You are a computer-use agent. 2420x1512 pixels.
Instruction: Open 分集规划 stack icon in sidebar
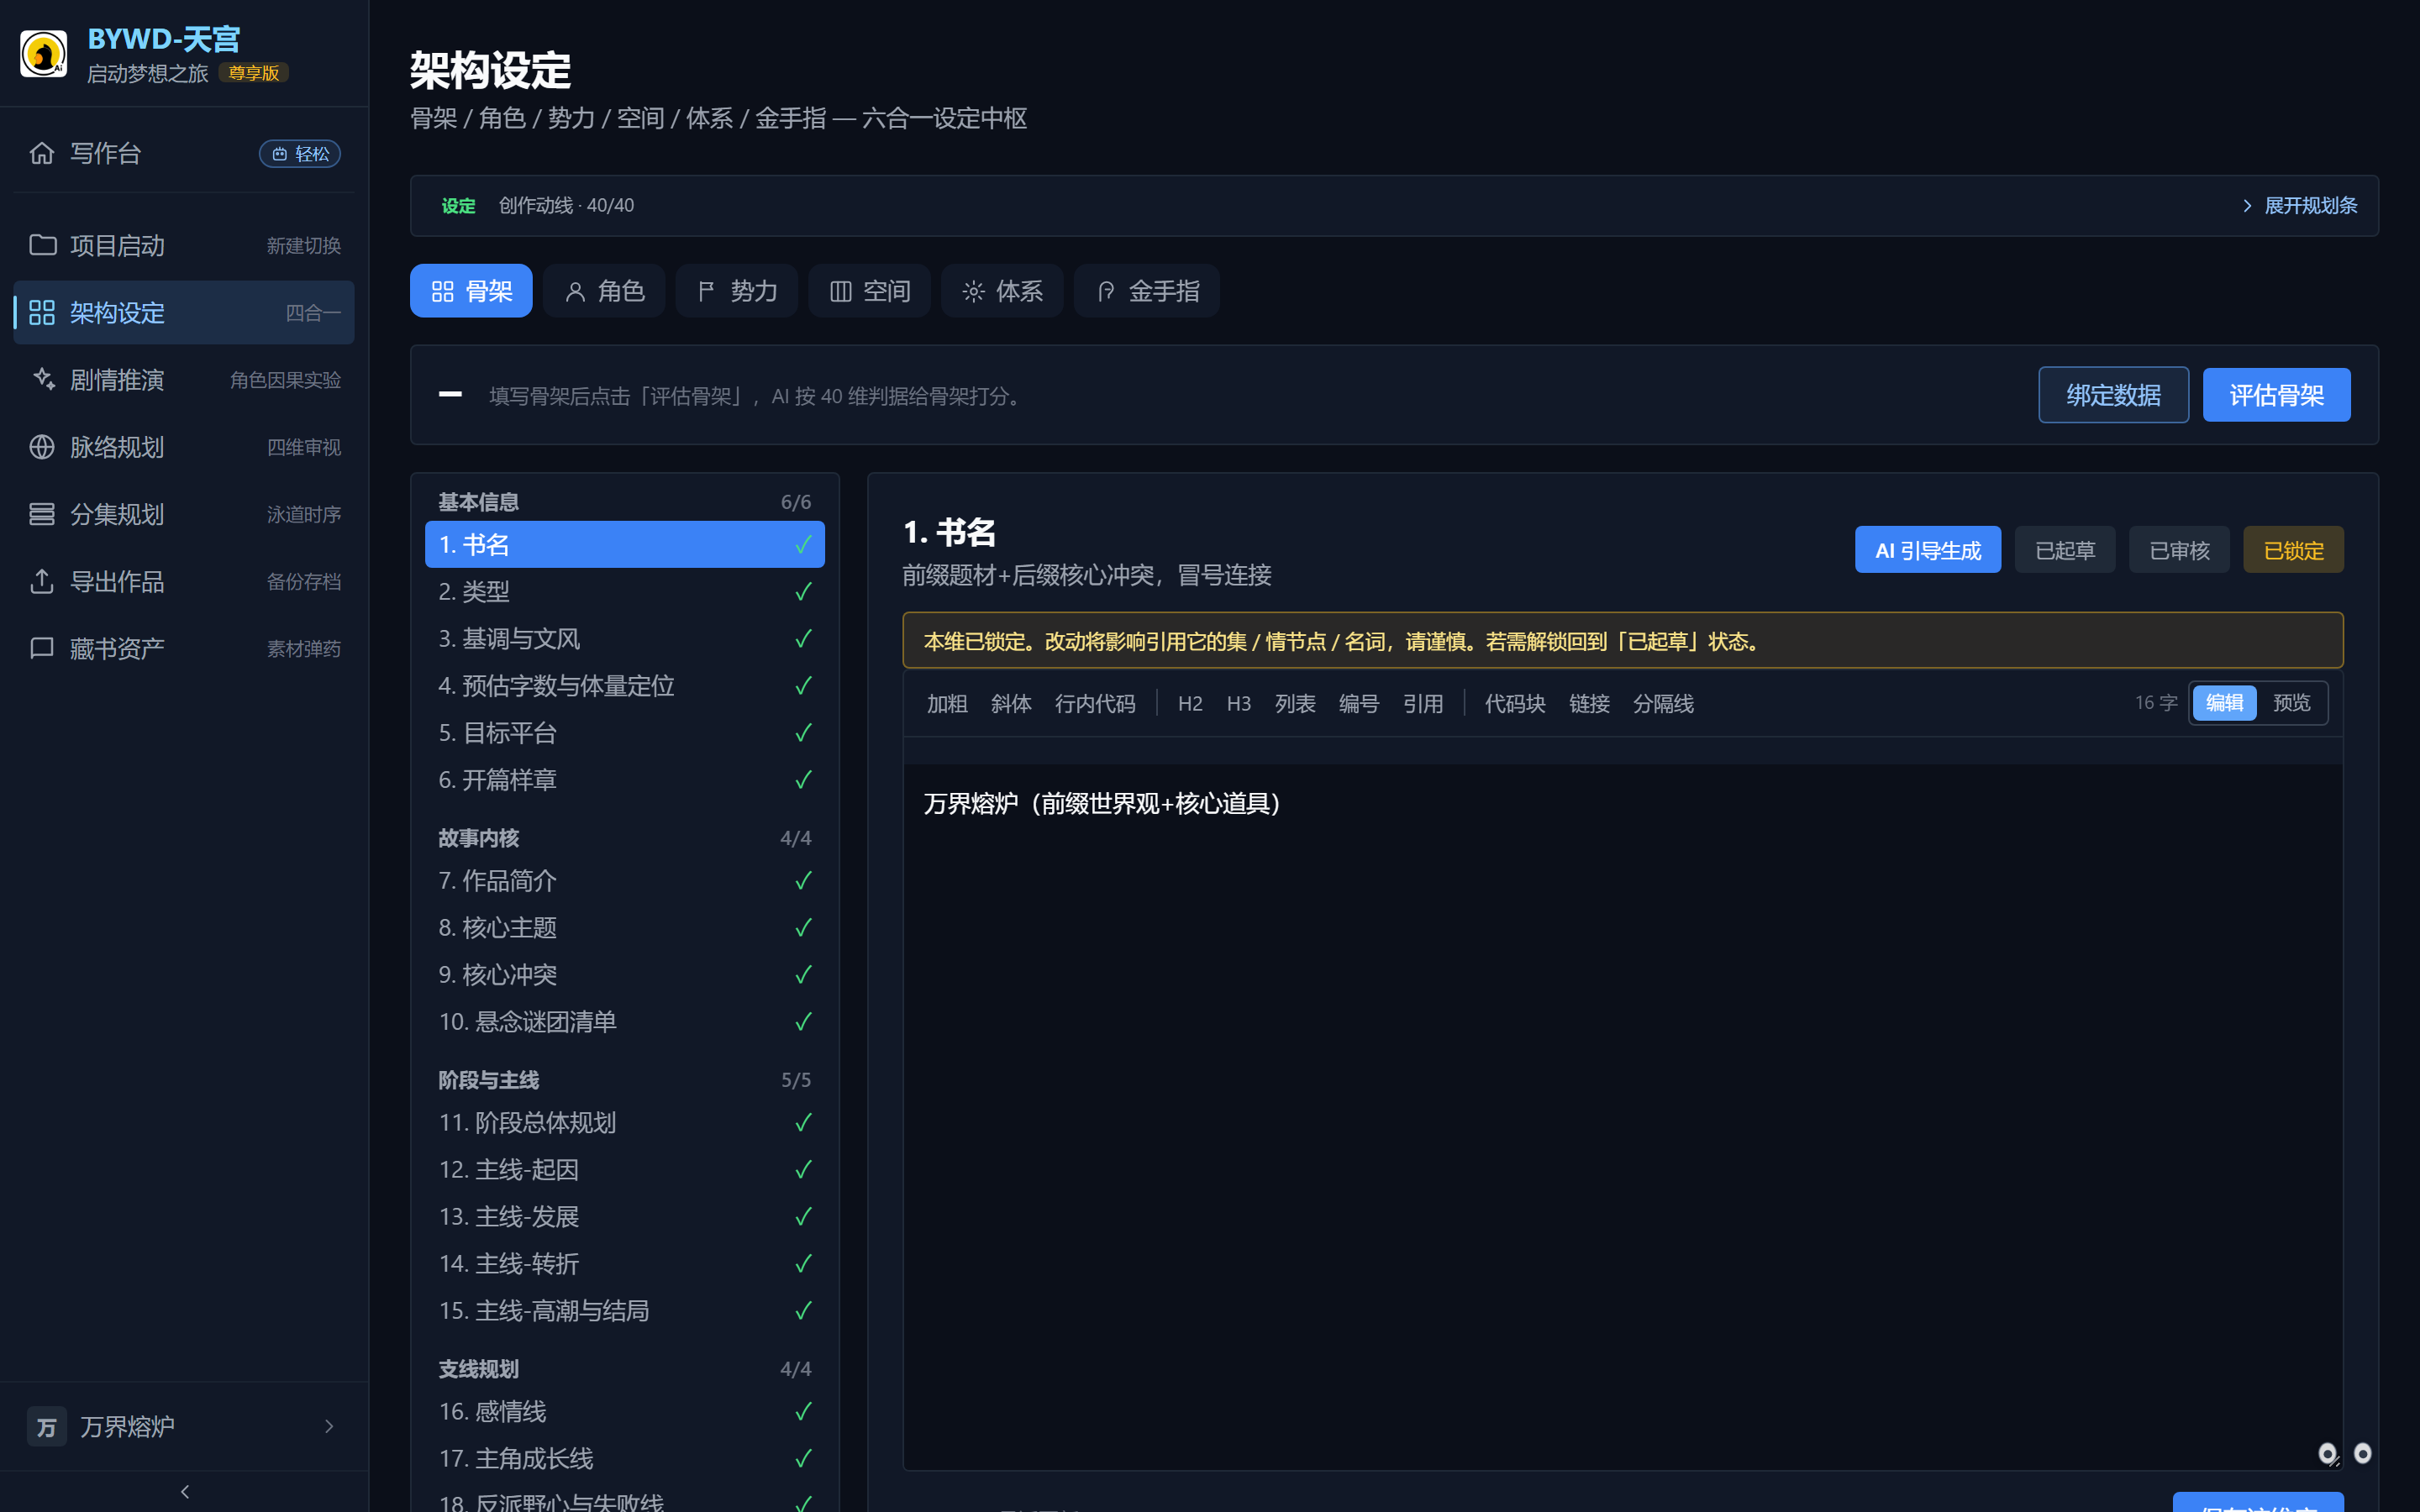click(42, 514)
